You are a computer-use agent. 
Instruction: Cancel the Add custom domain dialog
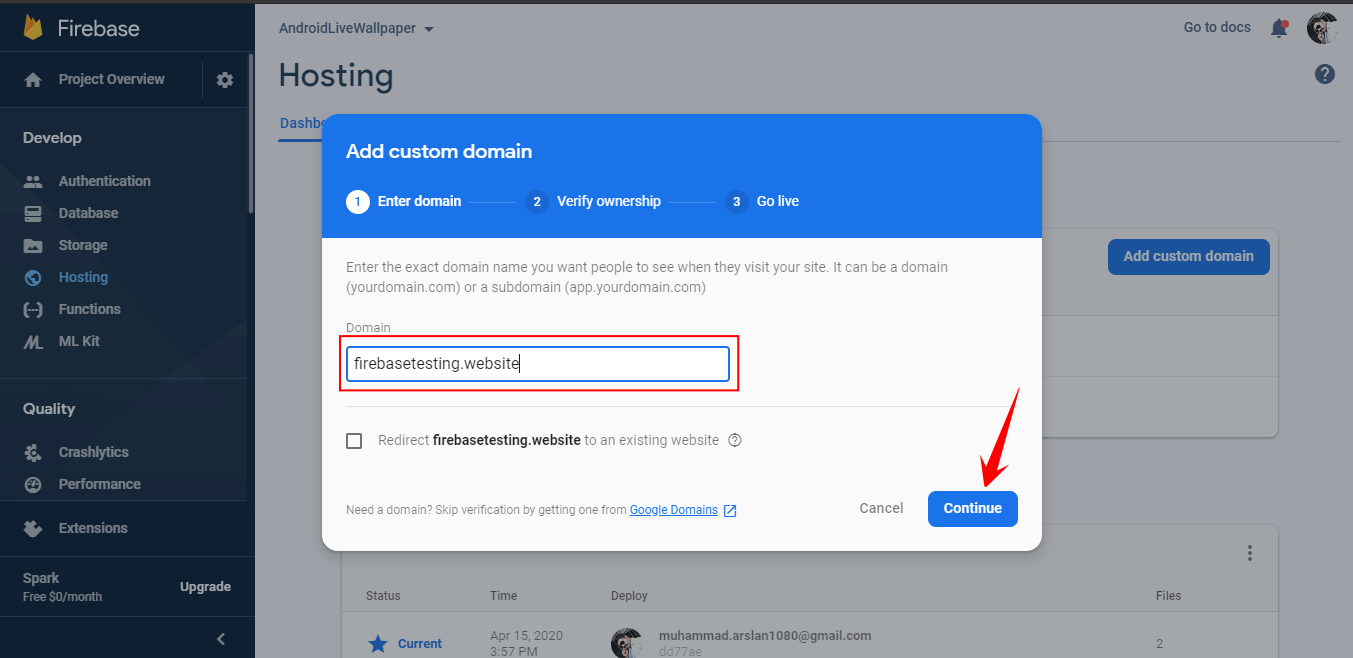881,509
